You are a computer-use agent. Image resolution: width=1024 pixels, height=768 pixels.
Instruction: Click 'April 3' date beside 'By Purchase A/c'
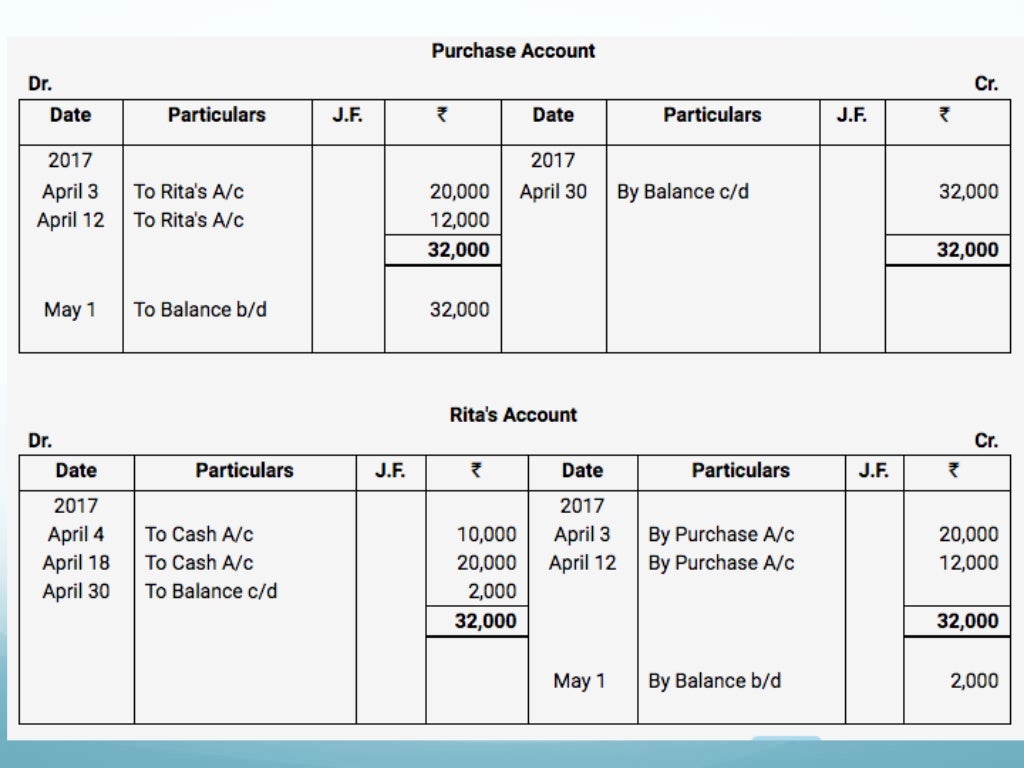point(582,534)
